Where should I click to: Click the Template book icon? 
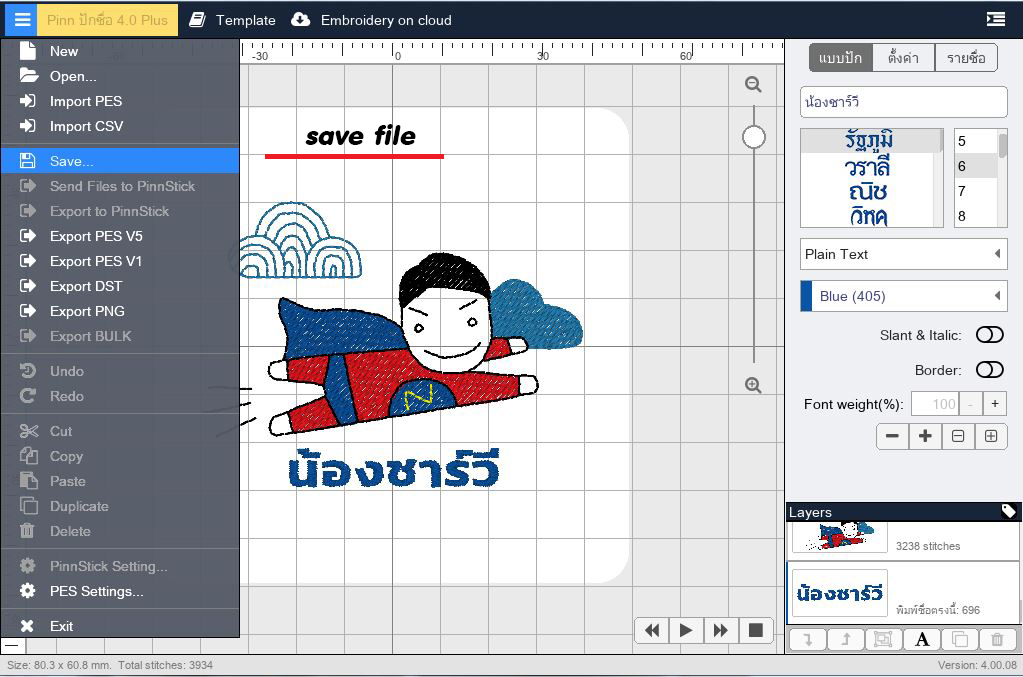click(197, 20)
